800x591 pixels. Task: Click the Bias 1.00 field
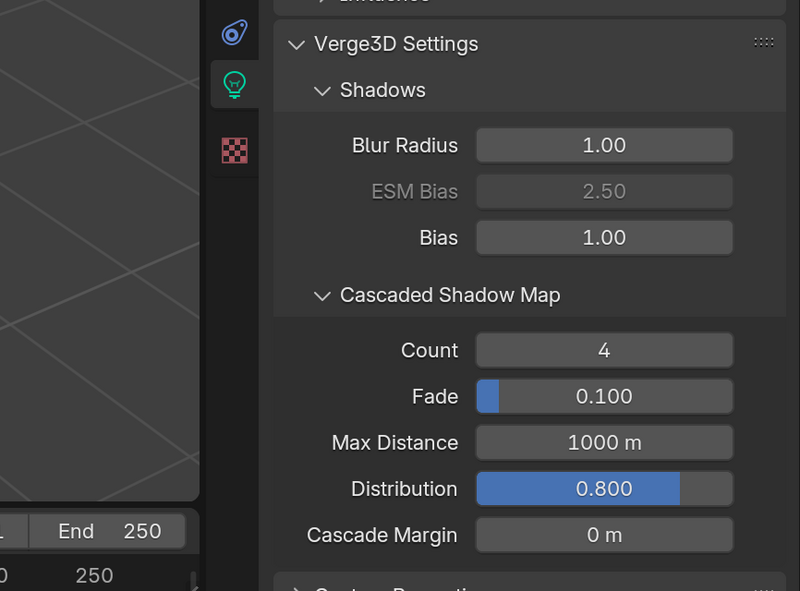[605, 238]
